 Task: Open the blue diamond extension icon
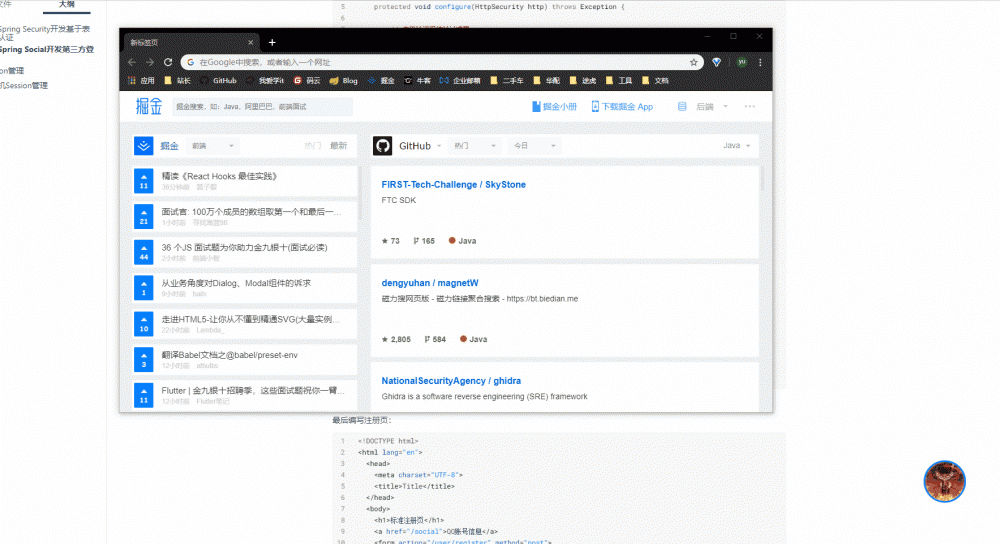coord(717,62)
